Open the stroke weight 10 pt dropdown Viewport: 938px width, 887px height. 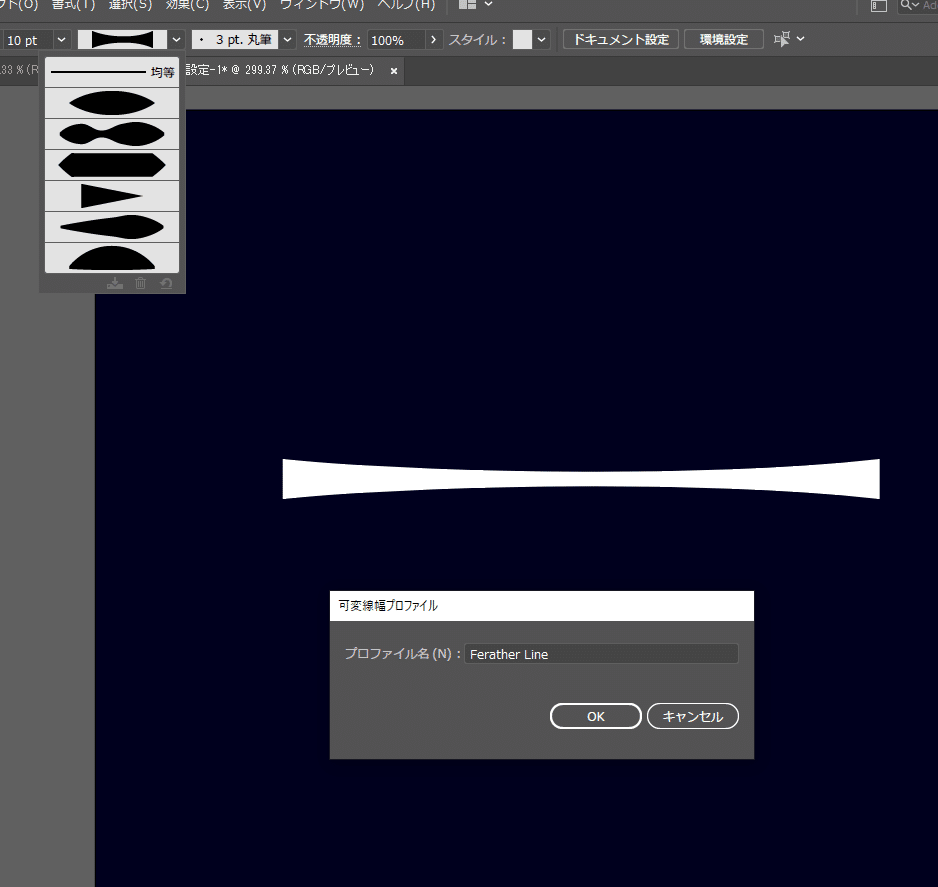pos(61,40)
